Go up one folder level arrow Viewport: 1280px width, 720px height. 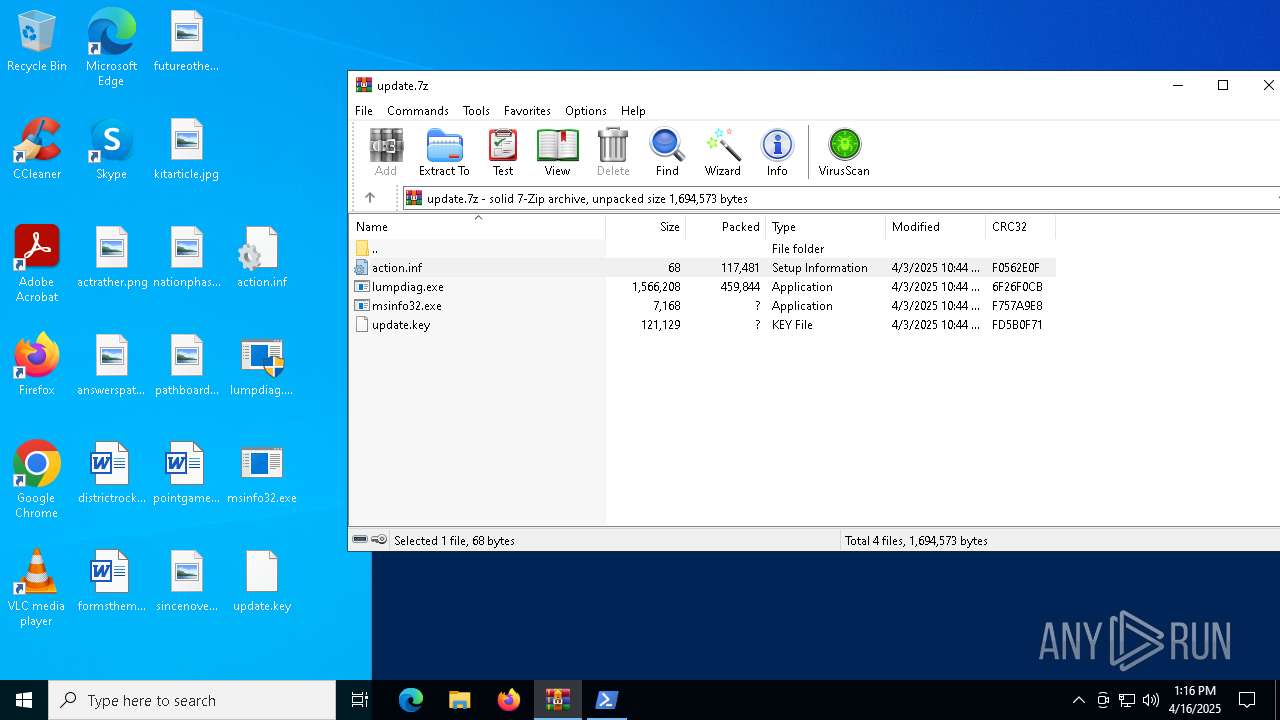pyautogui.click(x=370, y=198)
